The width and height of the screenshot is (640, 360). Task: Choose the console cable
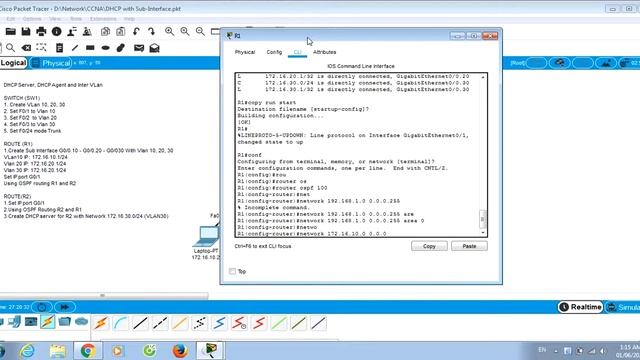pos(120,323)
